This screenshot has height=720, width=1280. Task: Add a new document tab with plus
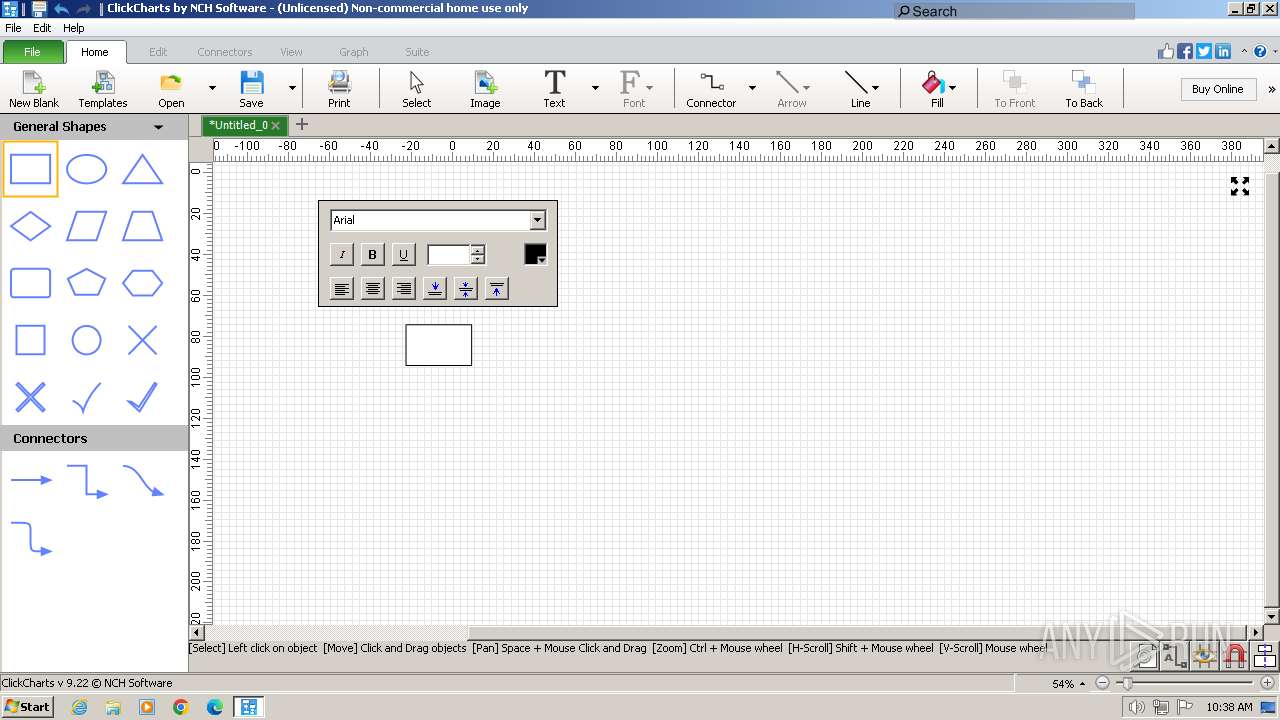pos(302,125)
